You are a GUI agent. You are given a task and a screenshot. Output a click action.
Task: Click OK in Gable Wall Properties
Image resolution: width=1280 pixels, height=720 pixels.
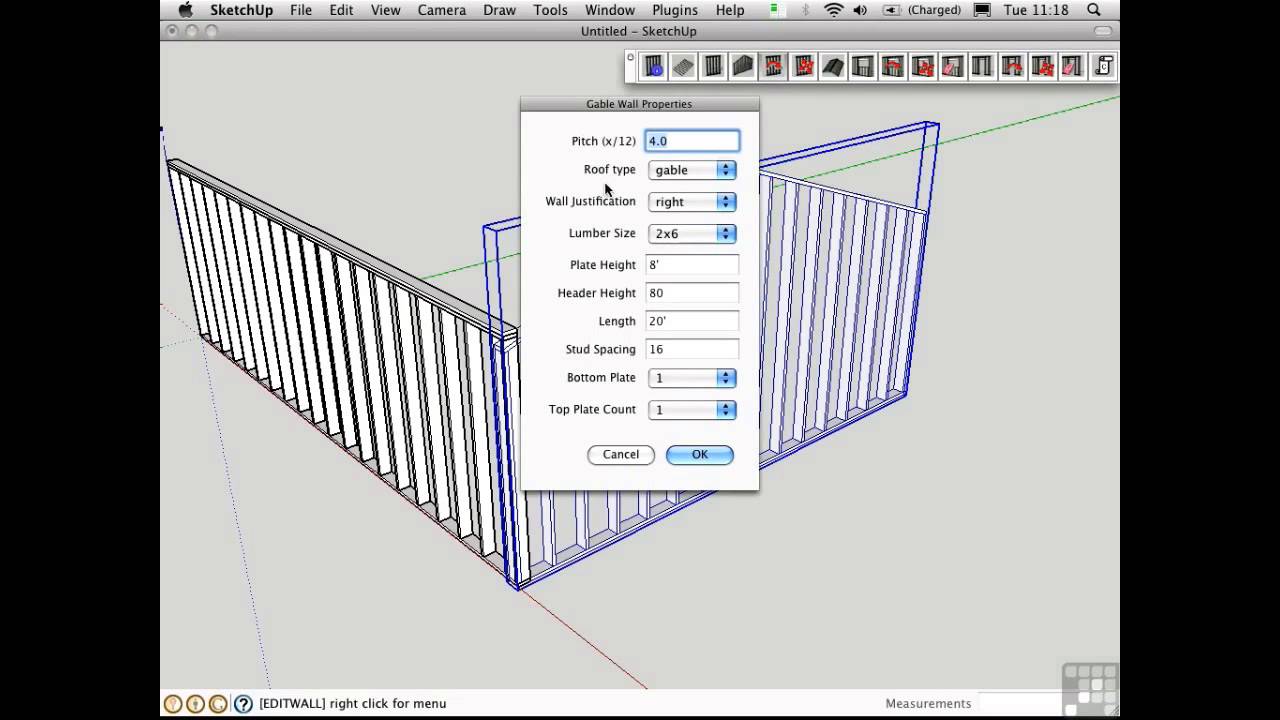tap(699, 455)
